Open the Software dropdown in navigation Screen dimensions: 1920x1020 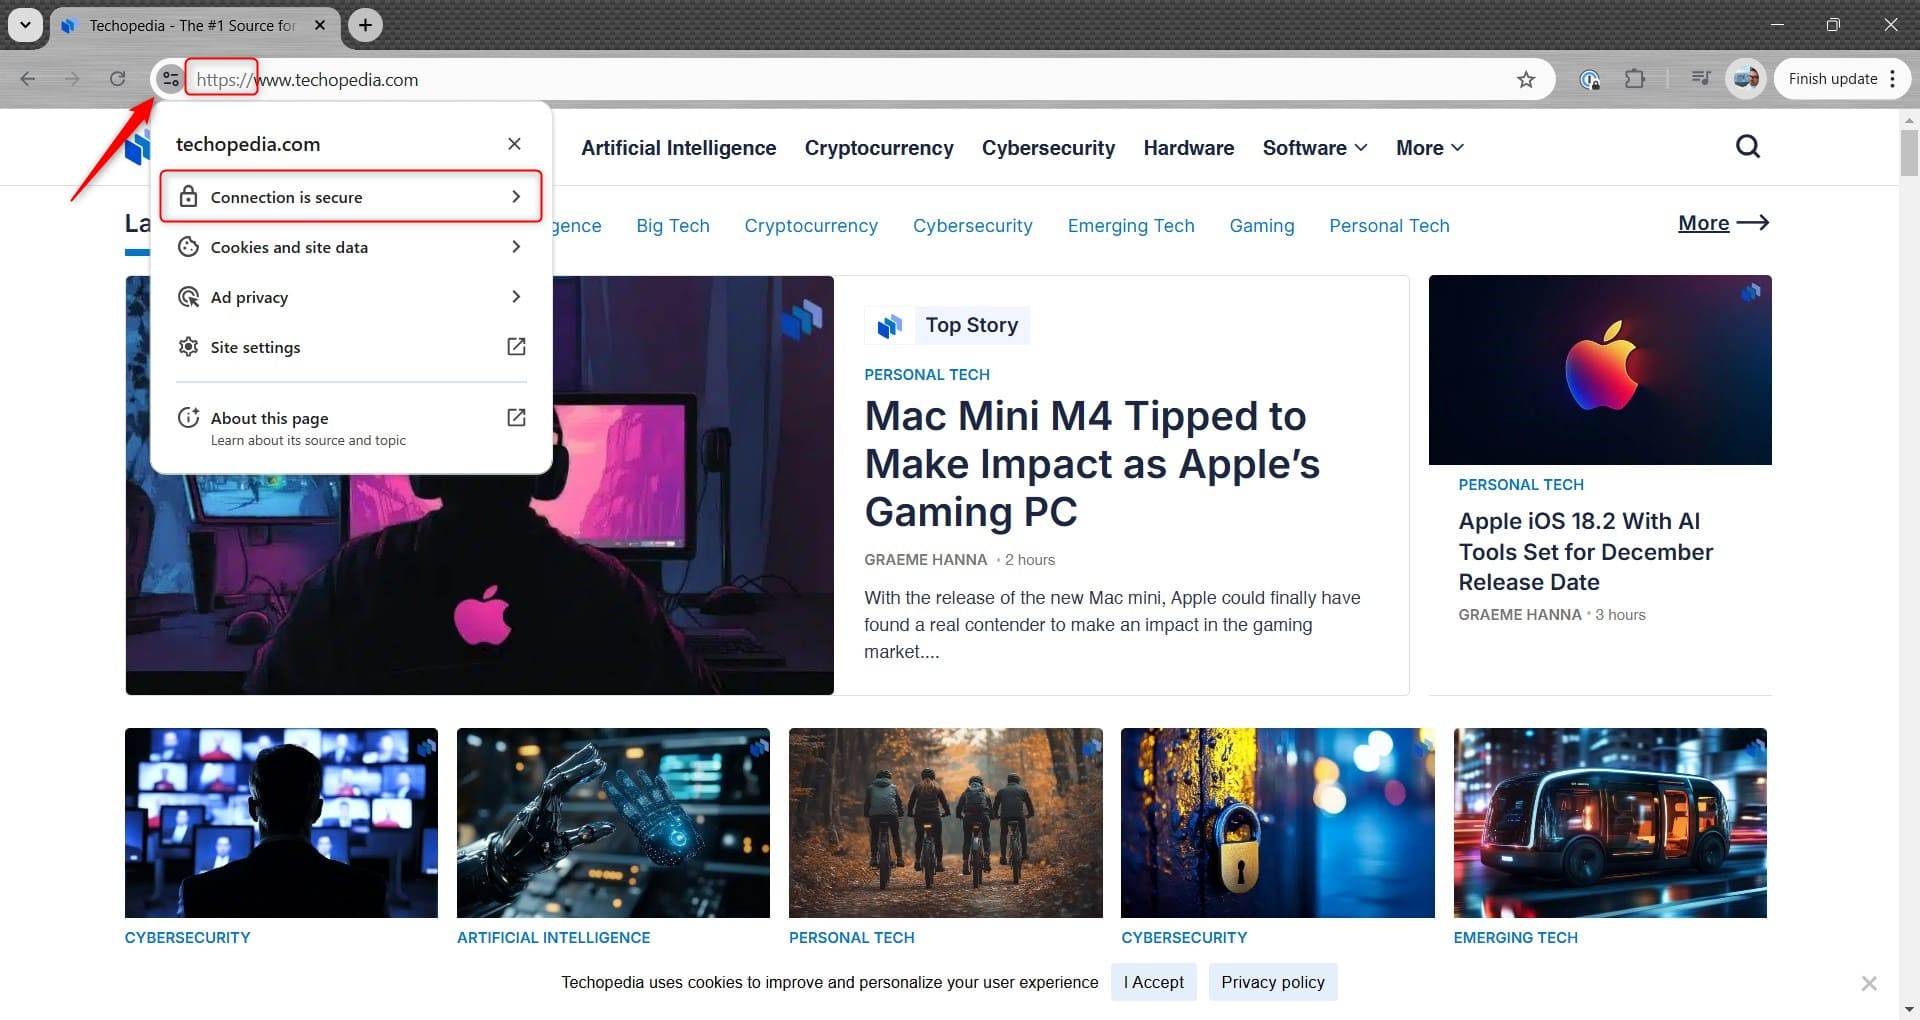[x=1314, y=148]
